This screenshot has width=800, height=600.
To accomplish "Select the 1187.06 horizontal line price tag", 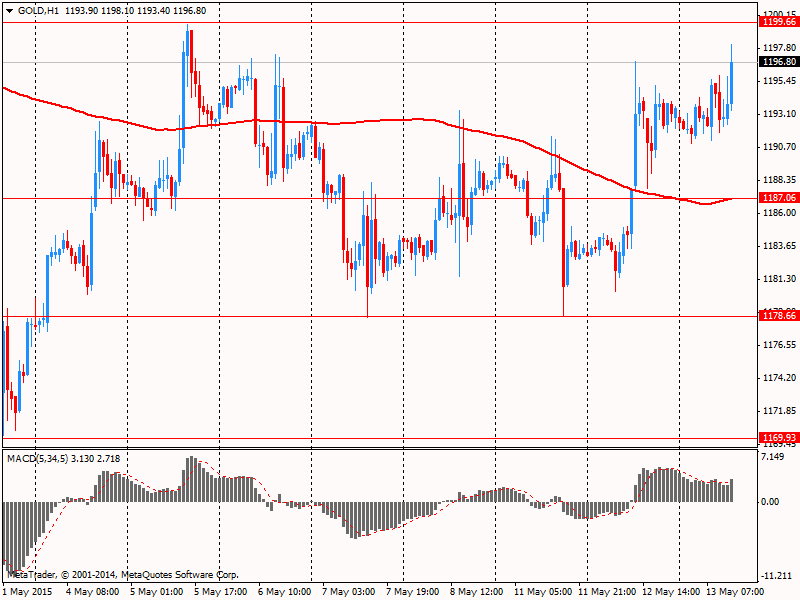I will [779, 199].
